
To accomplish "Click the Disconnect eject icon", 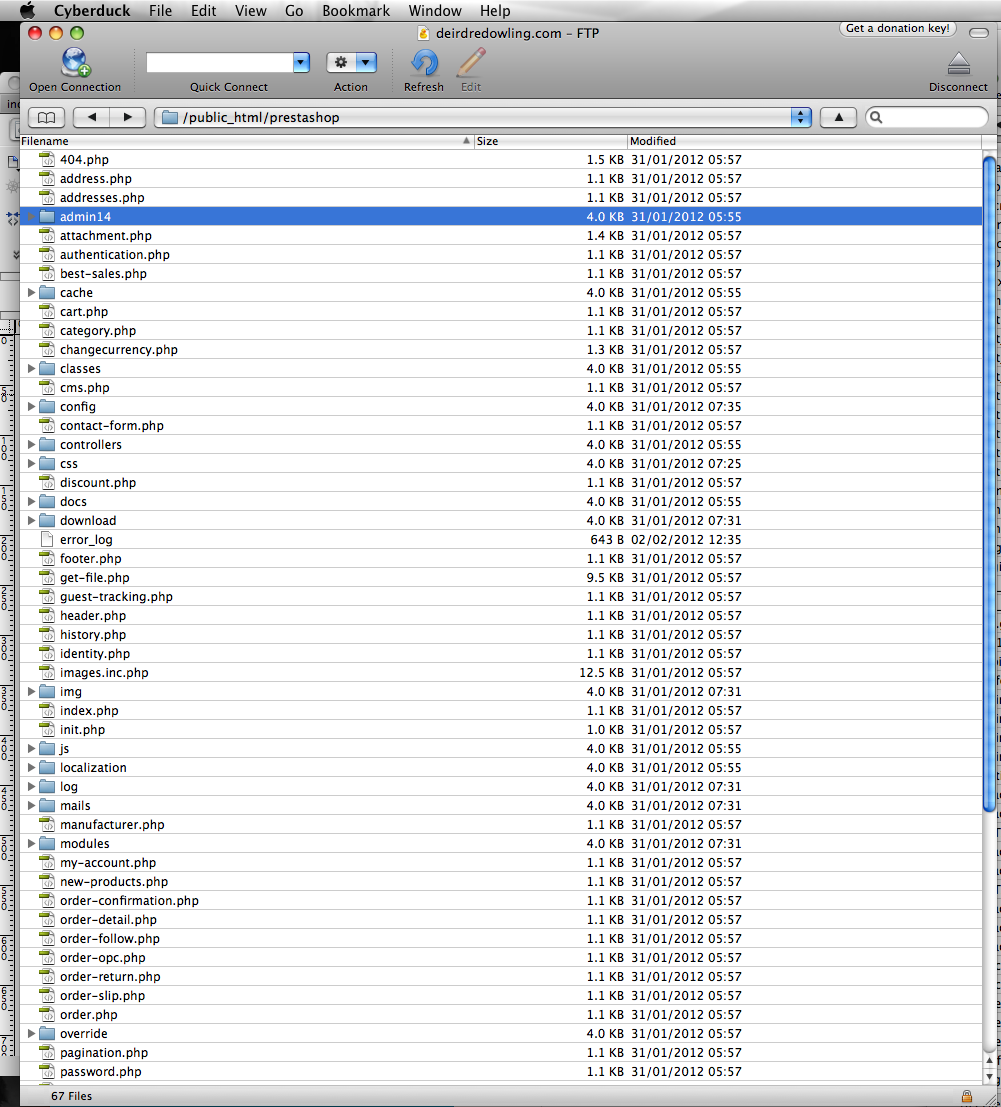I will pyautogui.click(x=958, y=64).
